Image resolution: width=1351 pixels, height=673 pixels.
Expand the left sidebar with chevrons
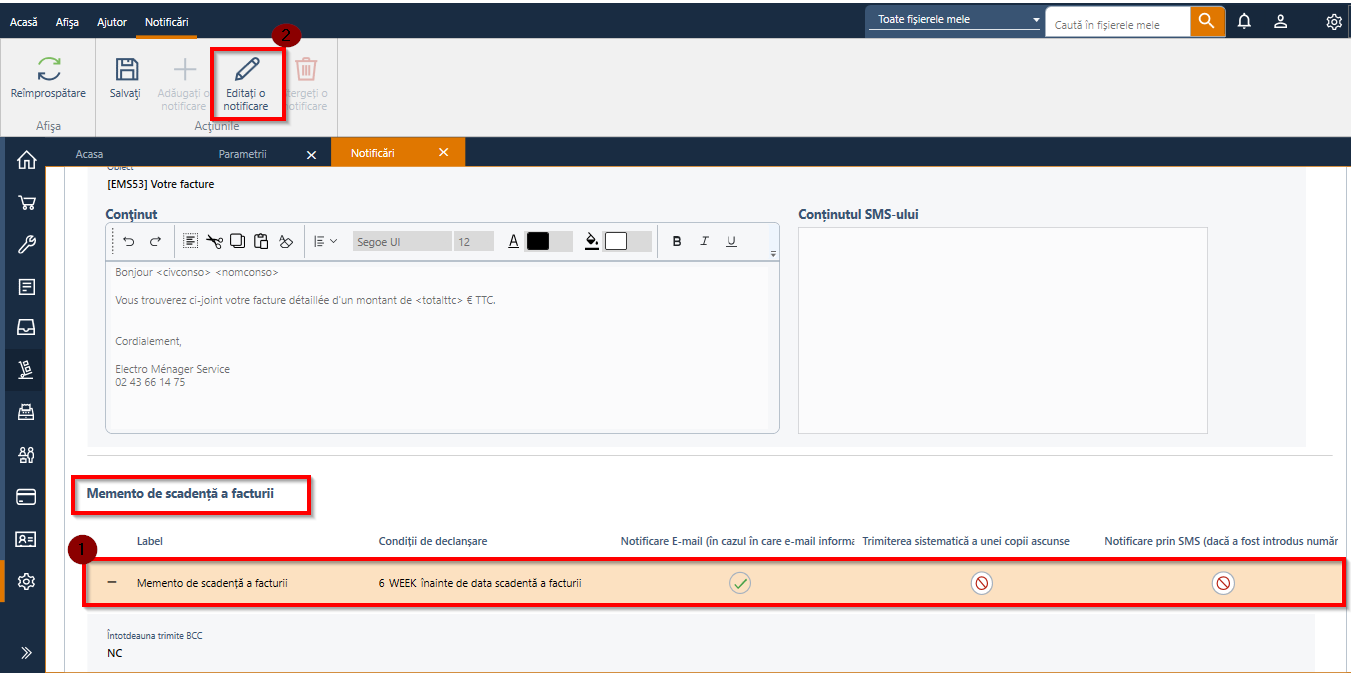[27, 653]
